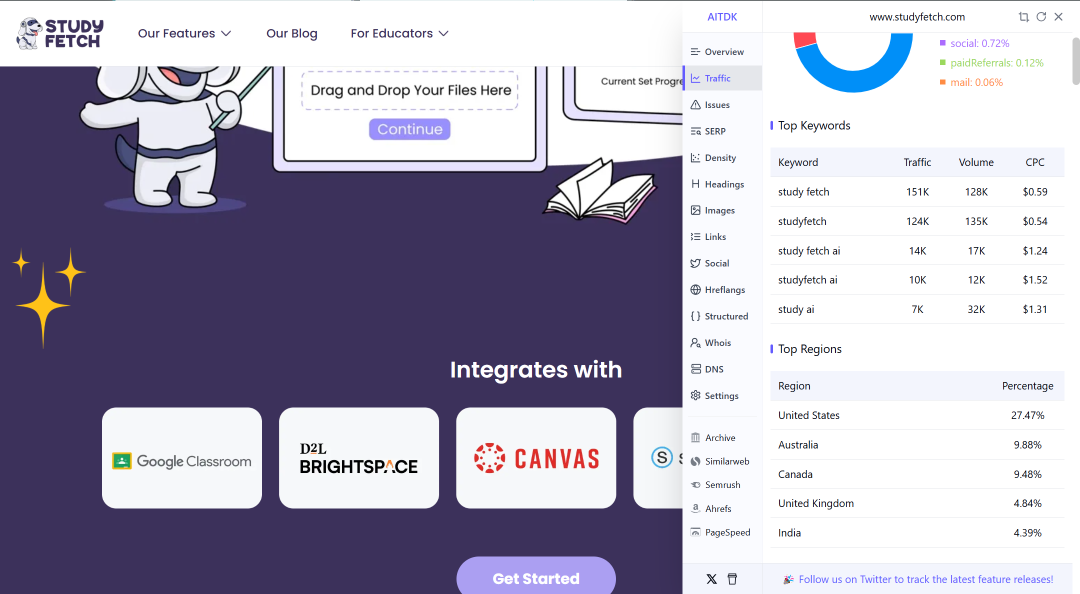This screenshot has width=1080, height=594.
Task: Select the Google Classroom integration card
Action: click(x=182, y=458)
